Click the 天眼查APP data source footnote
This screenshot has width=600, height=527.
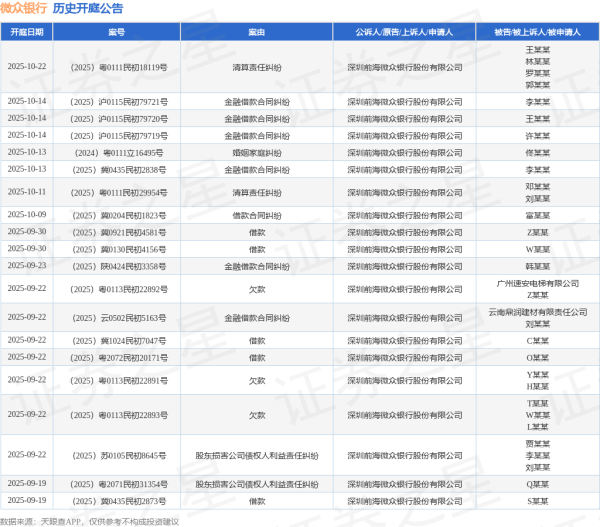click(90, 520)
